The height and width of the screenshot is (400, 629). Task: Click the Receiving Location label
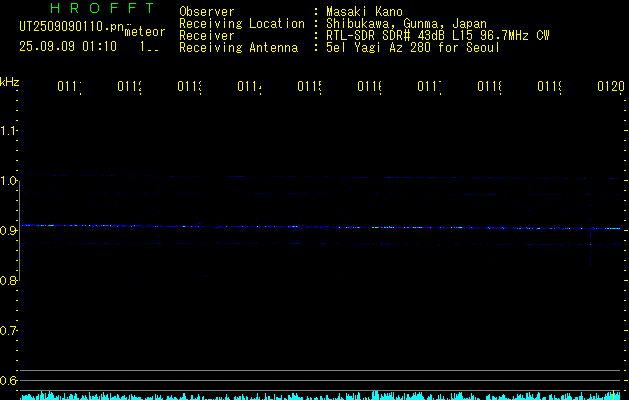pyautogui.click(x=242, y=24)
